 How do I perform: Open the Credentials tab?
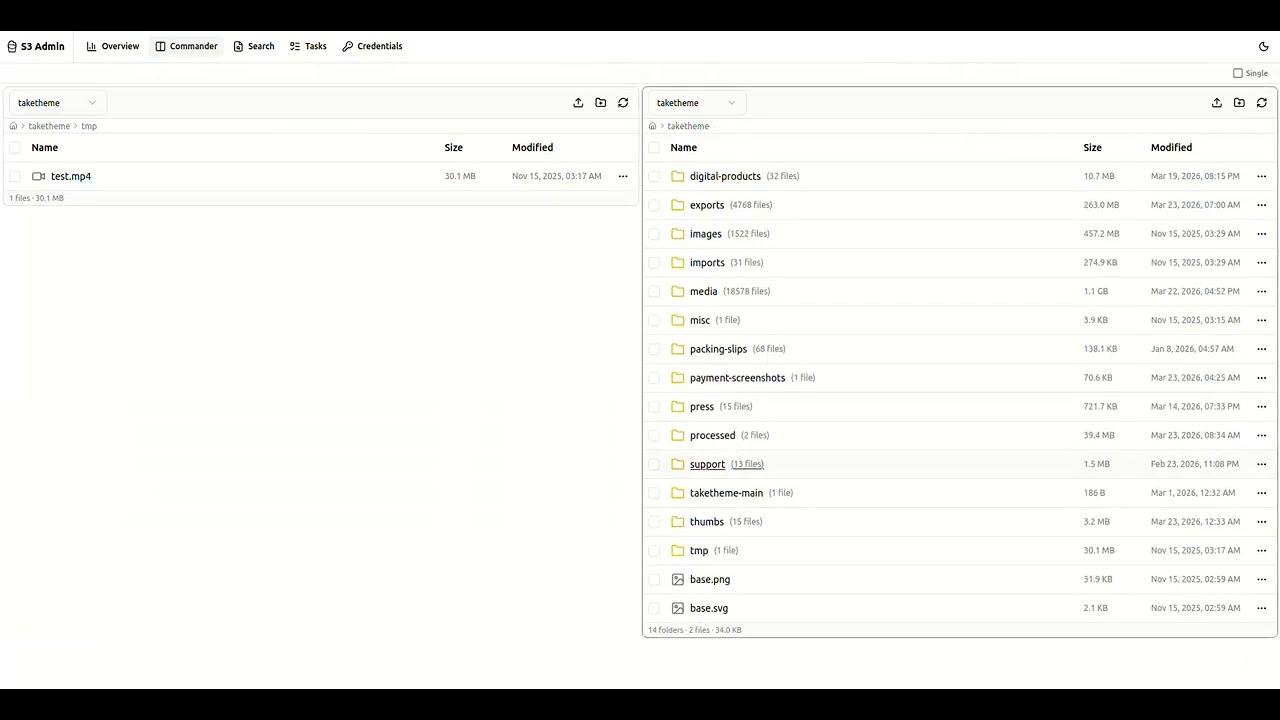(372, 46)
